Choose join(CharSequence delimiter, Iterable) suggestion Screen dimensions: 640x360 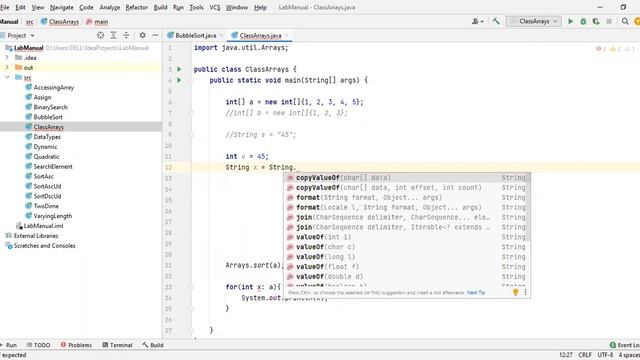point(405,227)
